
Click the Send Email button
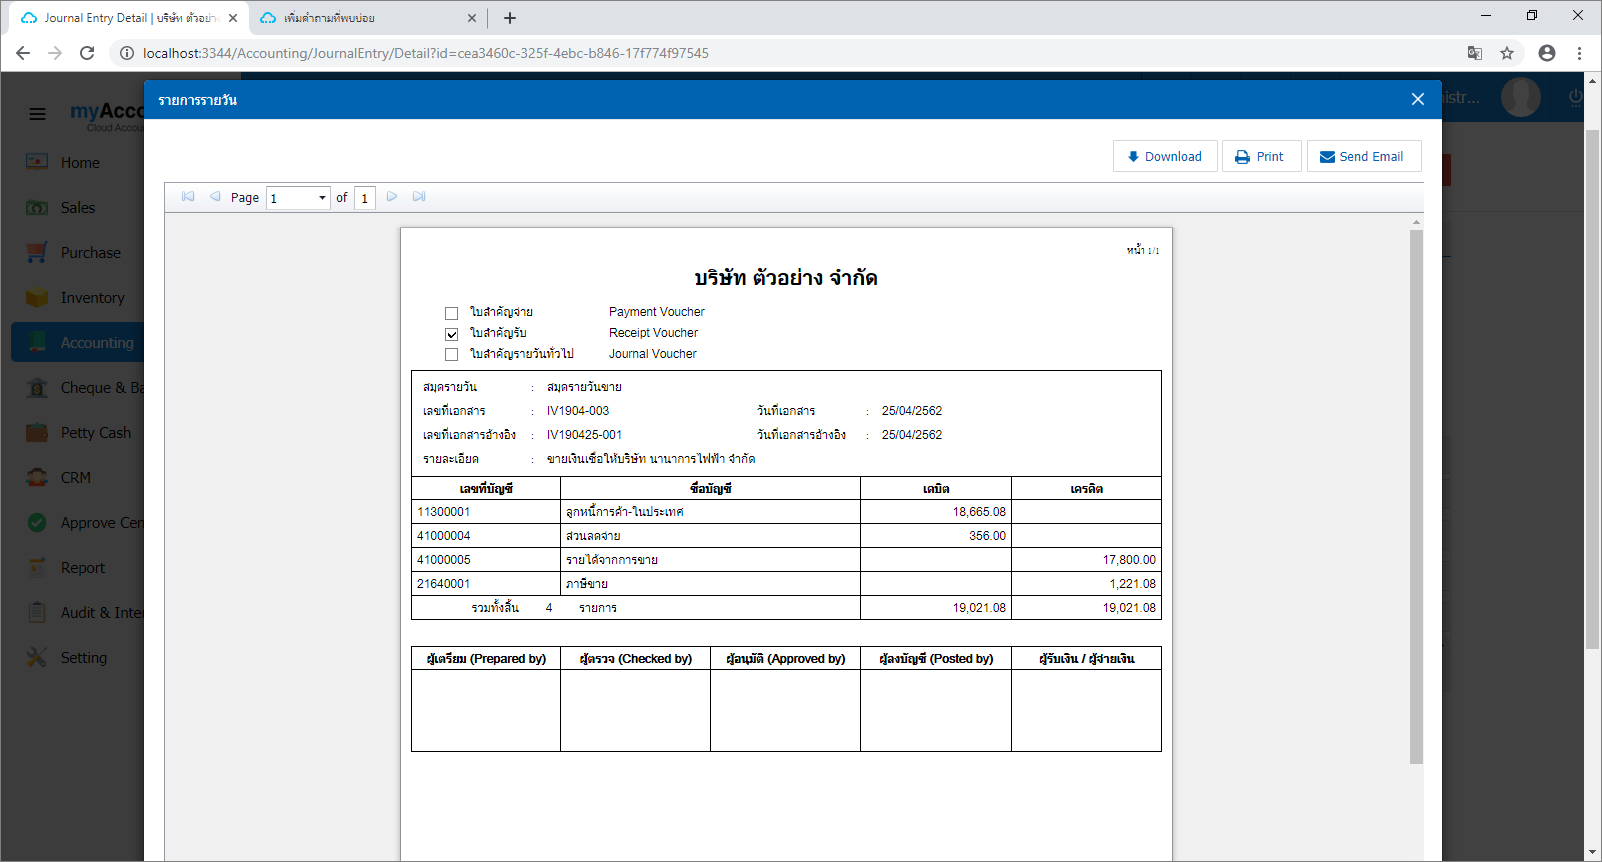click(x=1363, y=156)
